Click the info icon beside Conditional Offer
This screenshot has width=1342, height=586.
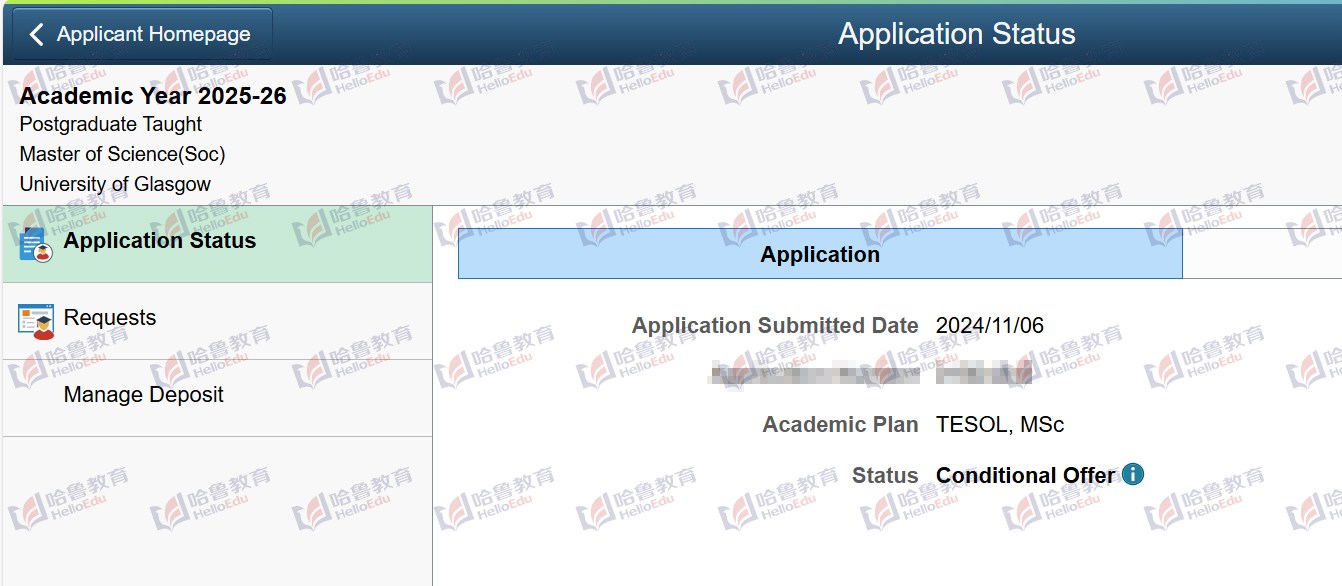coord(1132,474)
